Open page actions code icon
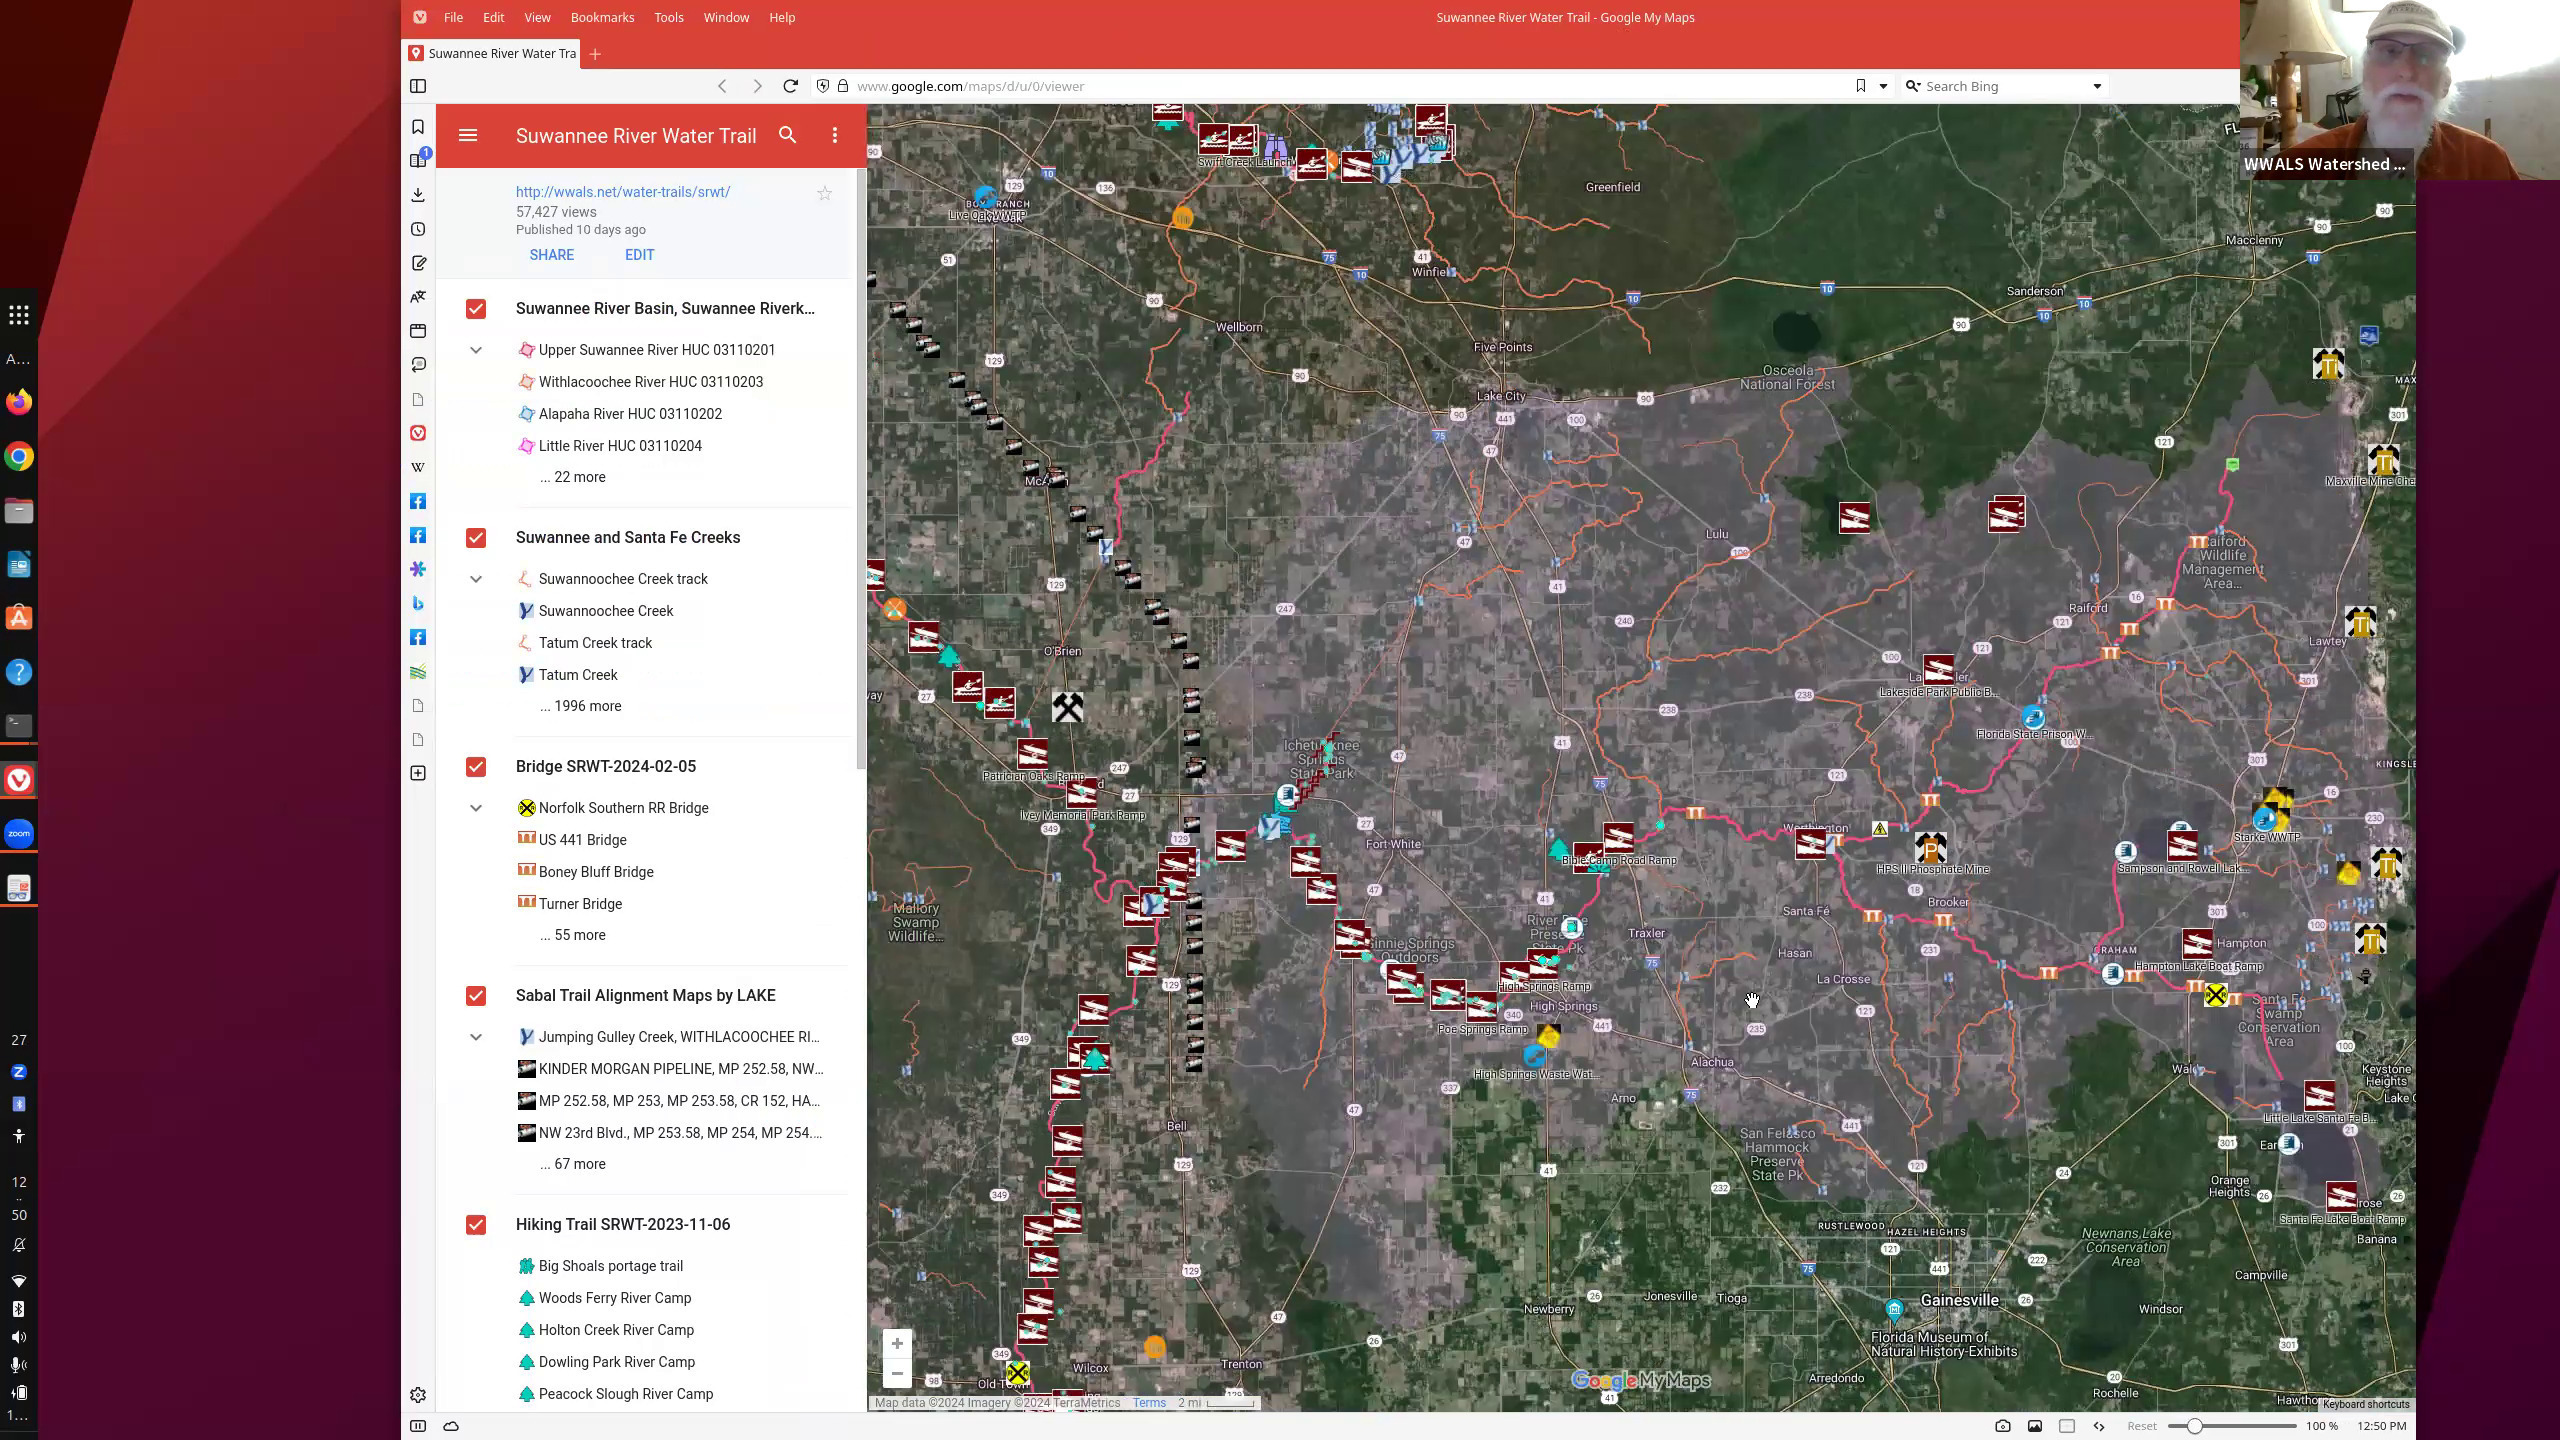2560x1440 pixels. (2098, 1426)
